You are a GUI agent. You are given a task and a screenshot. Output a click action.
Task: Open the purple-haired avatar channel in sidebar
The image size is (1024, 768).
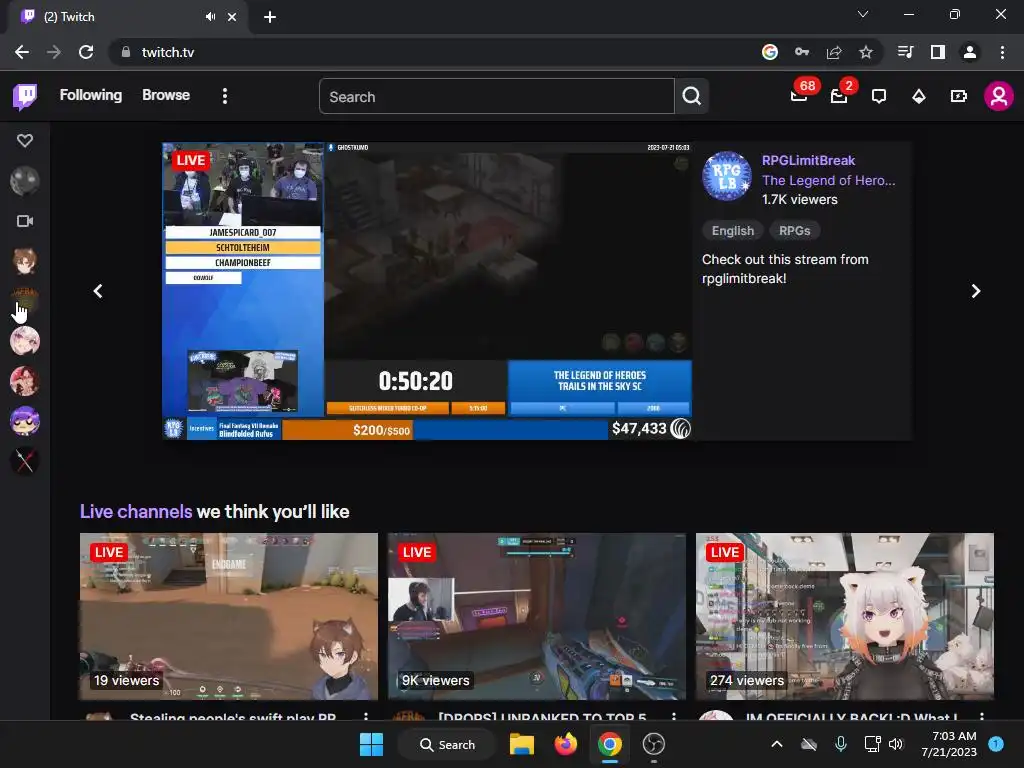[x=25, y=421]
